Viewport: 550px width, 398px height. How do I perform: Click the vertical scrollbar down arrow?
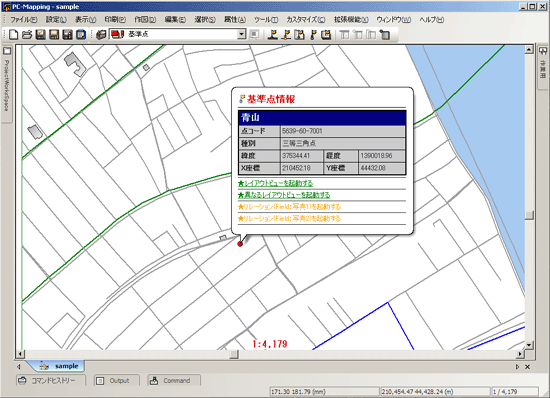click(529, 345)
